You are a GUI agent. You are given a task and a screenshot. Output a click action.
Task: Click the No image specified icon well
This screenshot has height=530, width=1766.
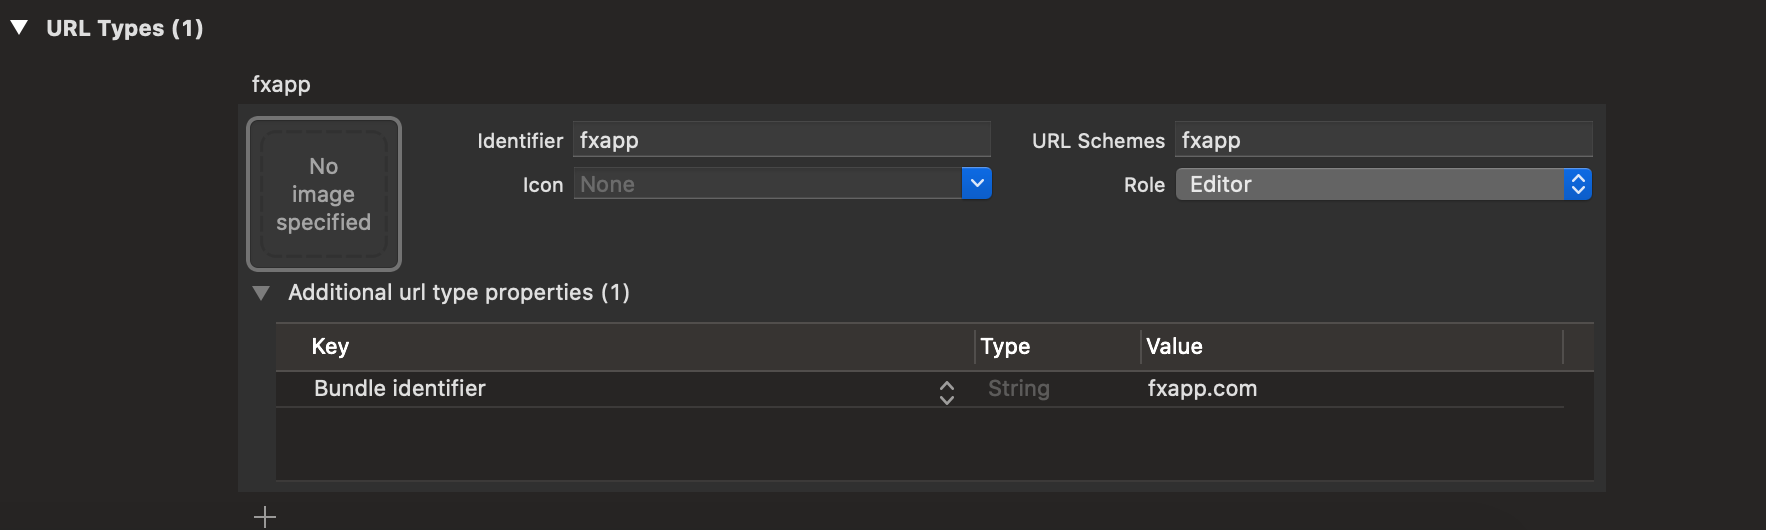pyautogui.click(x=324, y=194)
